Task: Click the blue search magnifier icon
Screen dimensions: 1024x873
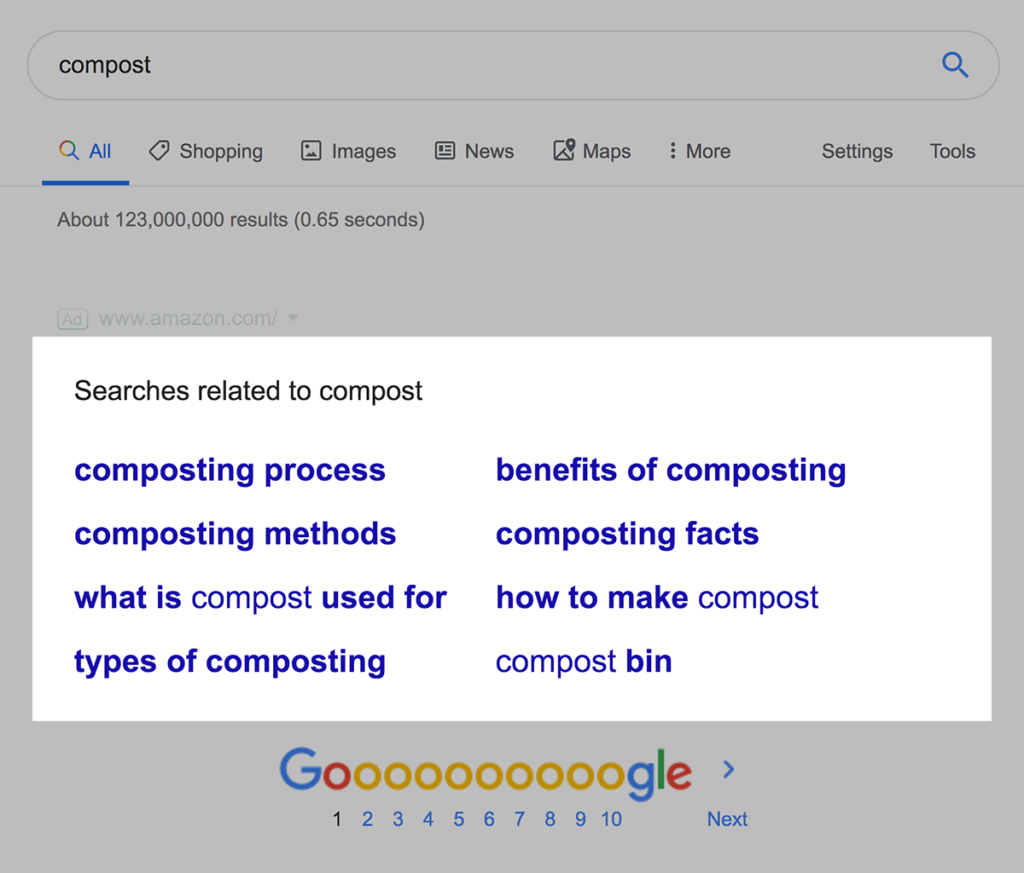Action: 955,66
